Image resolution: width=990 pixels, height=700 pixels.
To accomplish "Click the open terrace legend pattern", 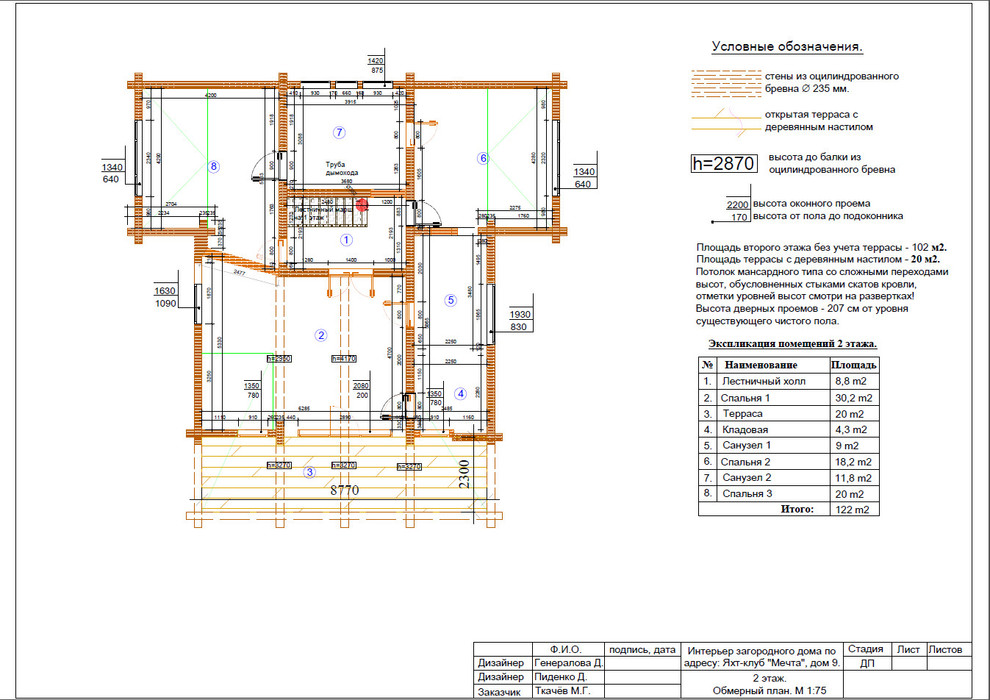I will pyautogui.click(x=726, y=122).
